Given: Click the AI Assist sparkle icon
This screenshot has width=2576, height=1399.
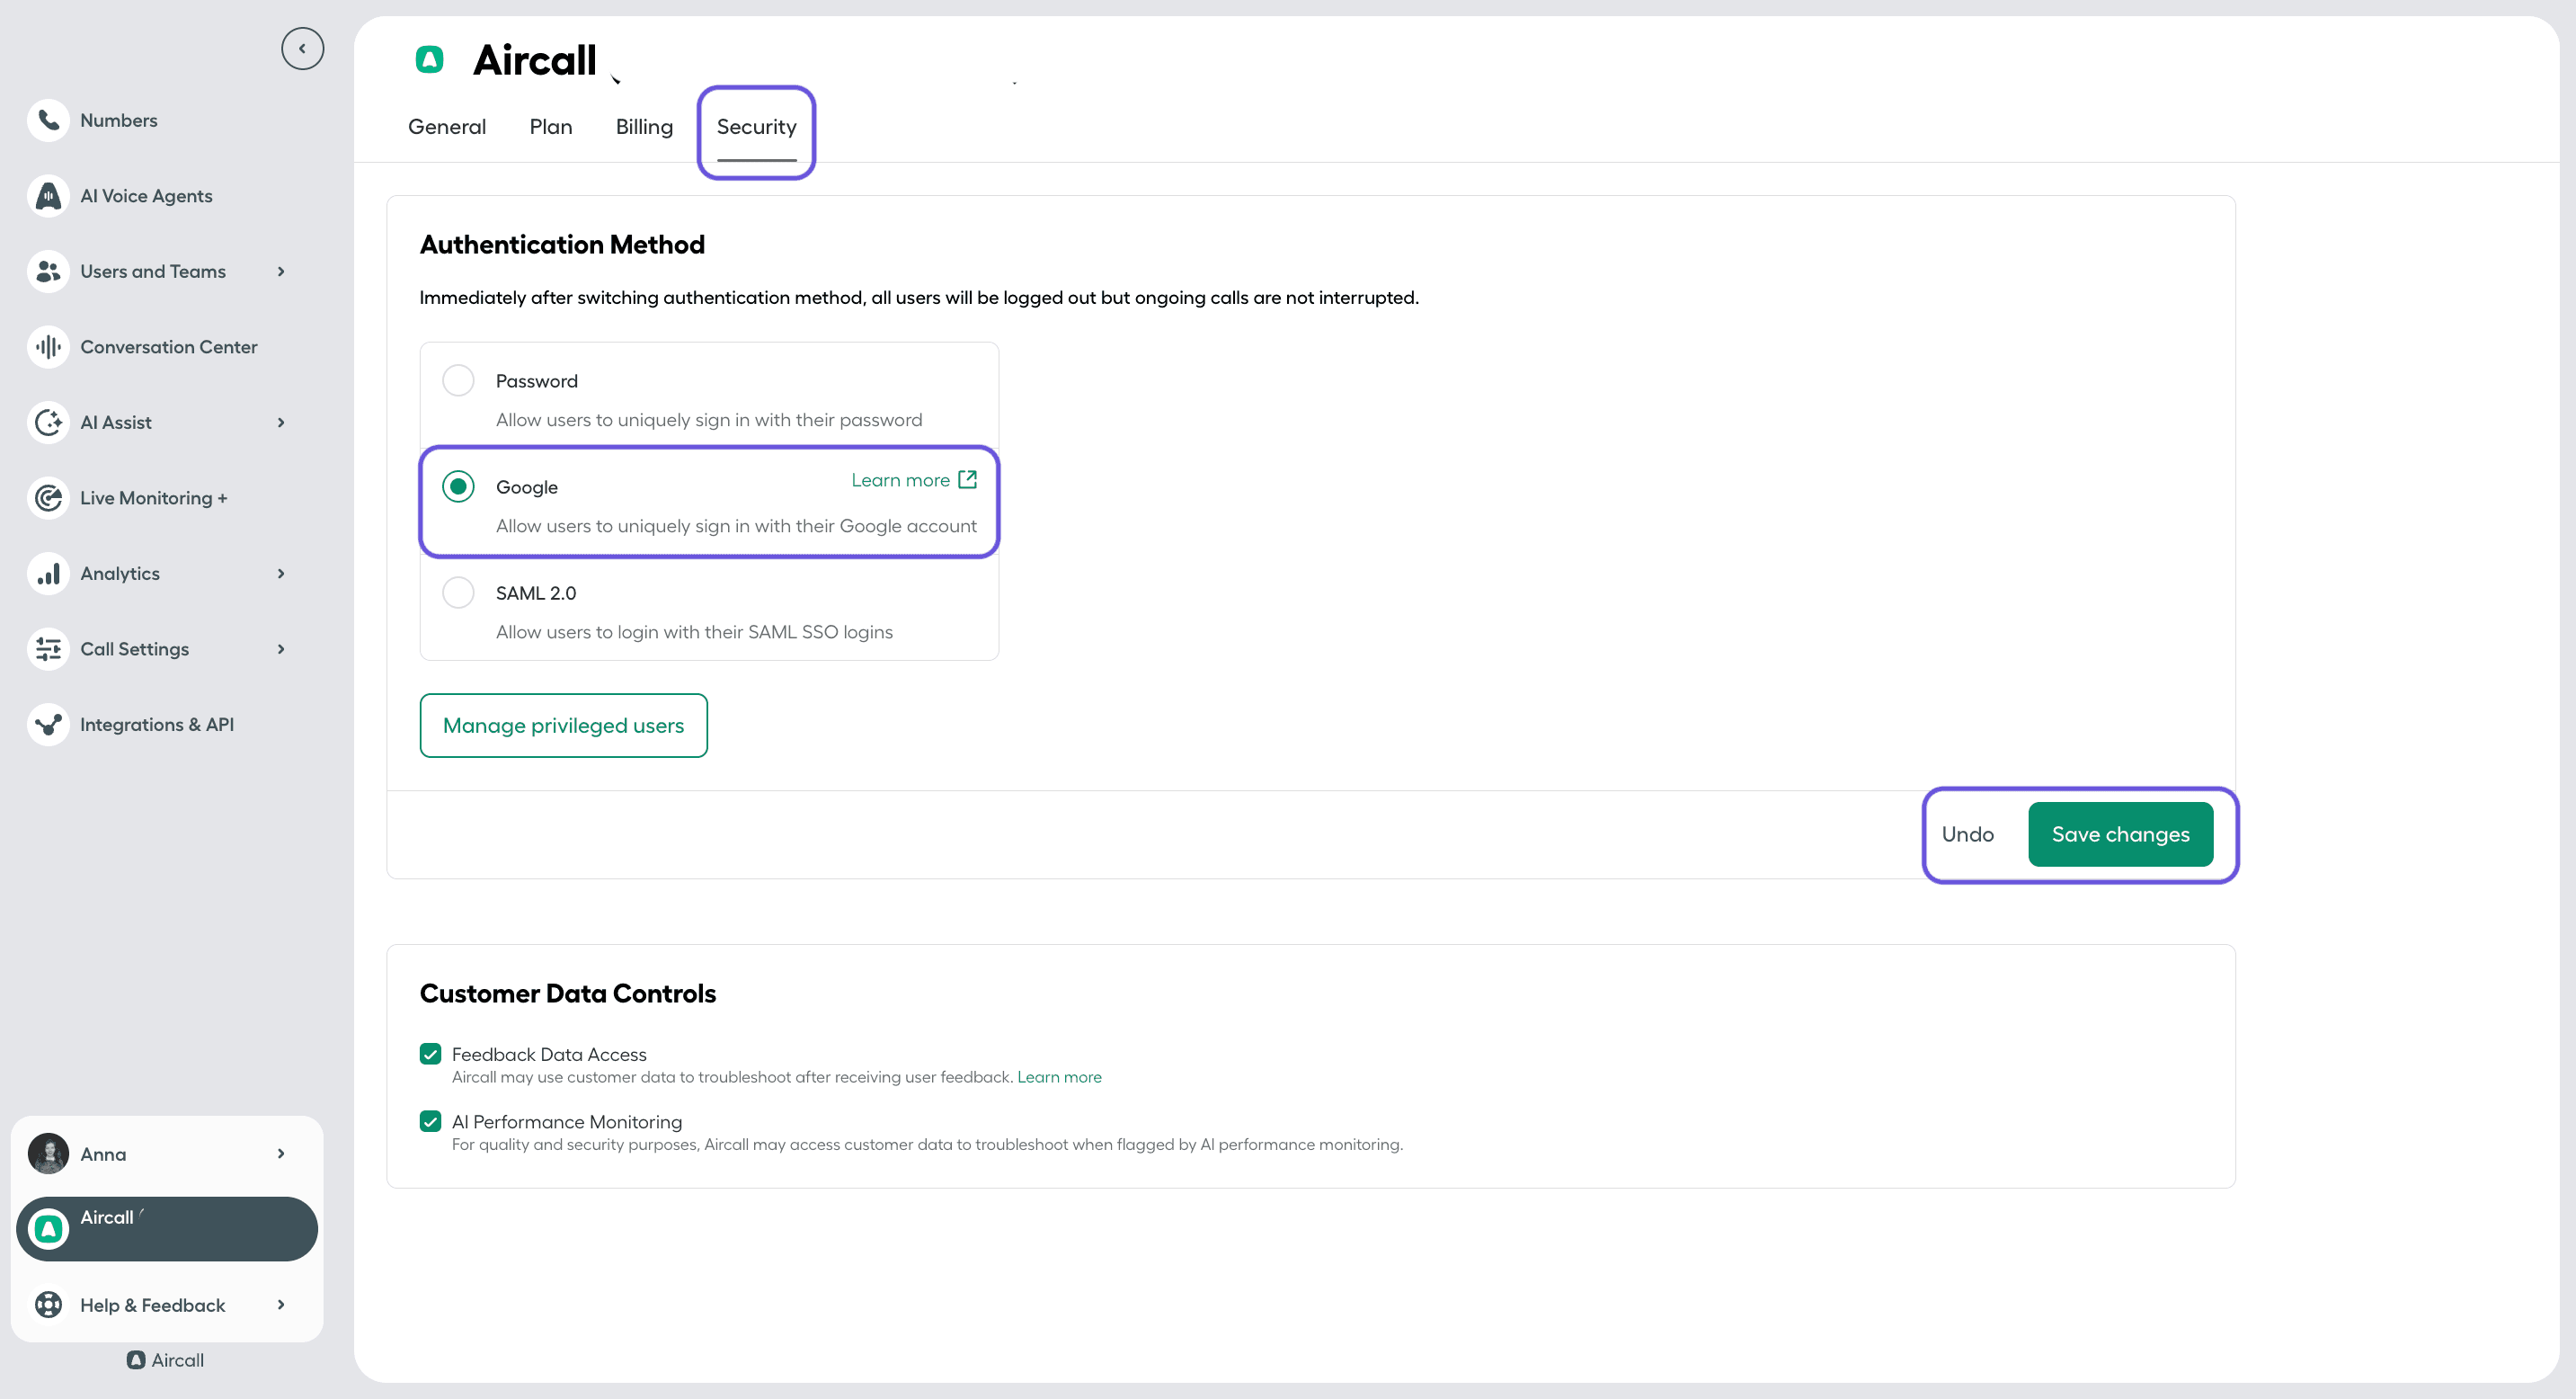Looking at the screenshot, I should click(x=47, y=422).
